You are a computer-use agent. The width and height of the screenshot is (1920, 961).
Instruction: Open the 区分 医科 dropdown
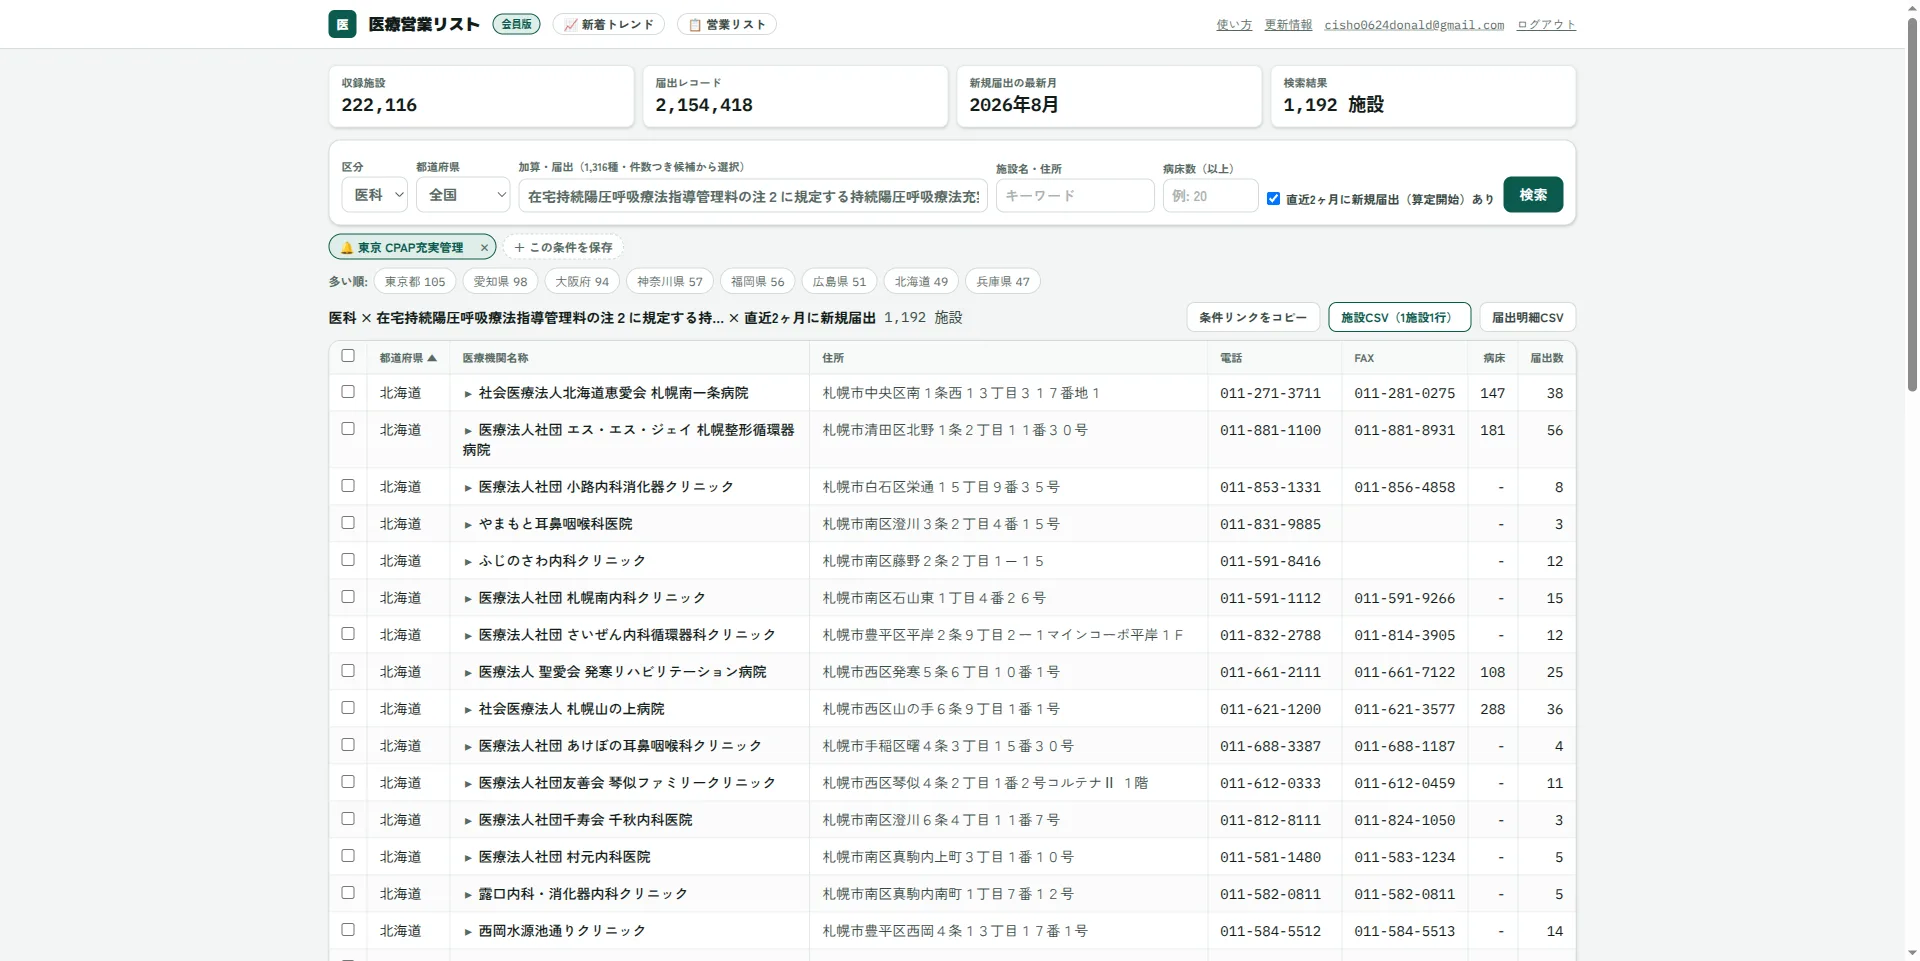[375, 195]
